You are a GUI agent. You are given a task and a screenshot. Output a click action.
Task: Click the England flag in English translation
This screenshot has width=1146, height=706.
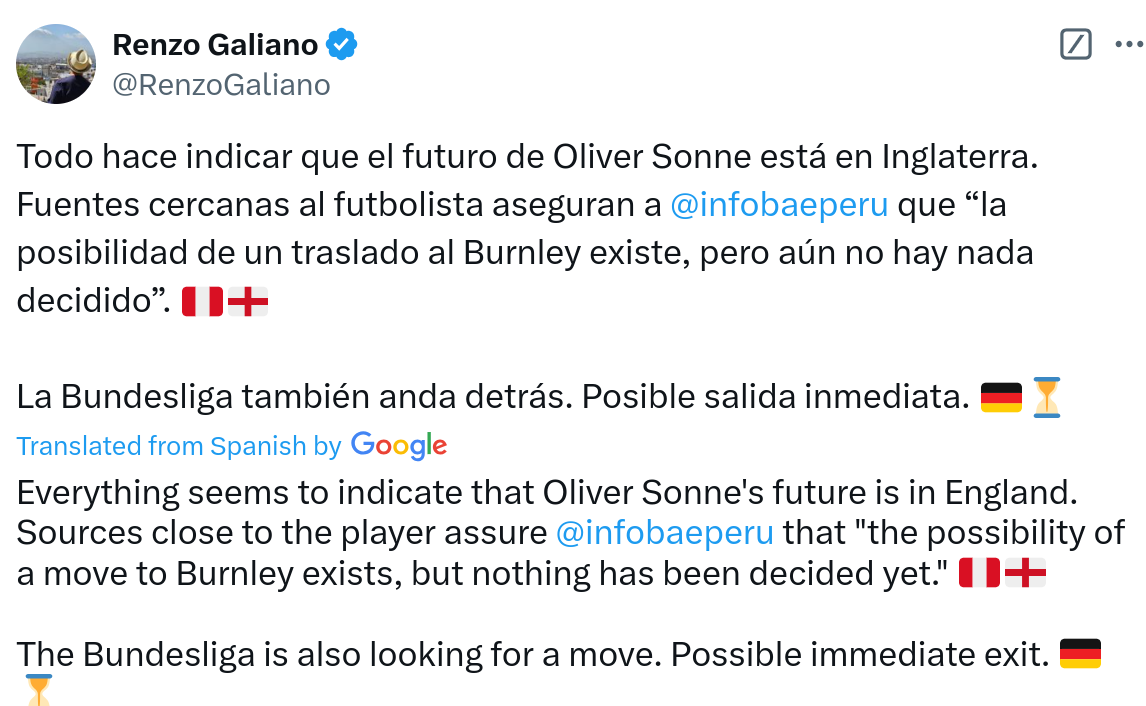[x=1025, y=574]
